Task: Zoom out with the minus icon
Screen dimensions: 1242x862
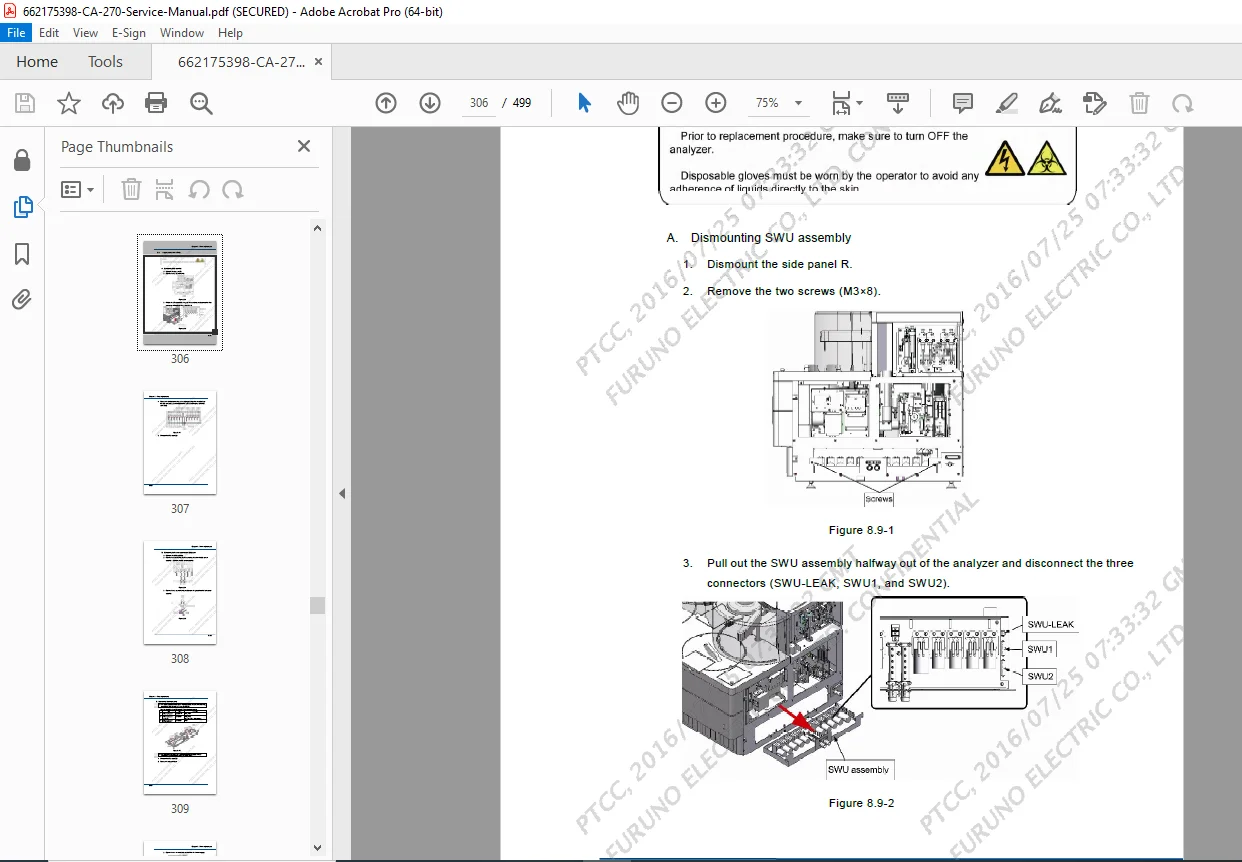Action: 672,103
